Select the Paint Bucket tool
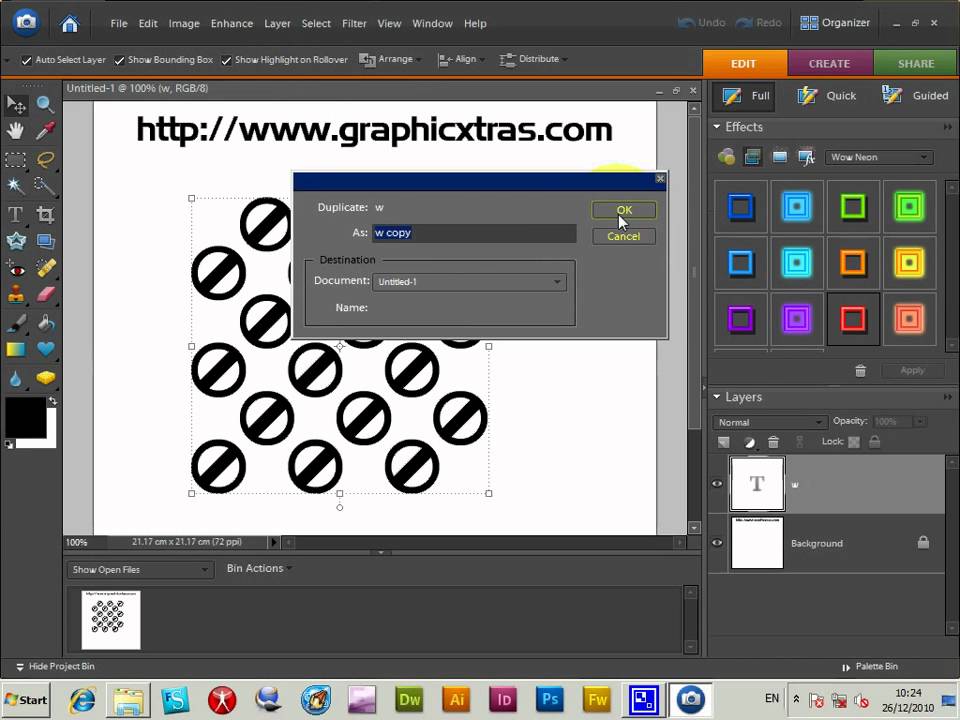The width and height of the screenshot is (960, 720). pyautogui.click(x=45, y=323)
